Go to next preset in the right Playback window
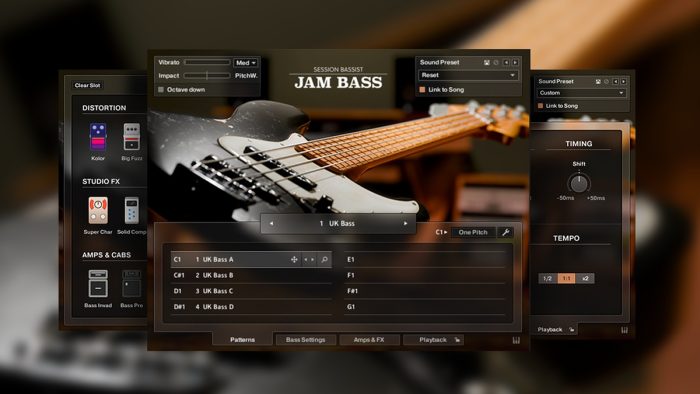This screenshot has height=394, width=700. [623, 81]
